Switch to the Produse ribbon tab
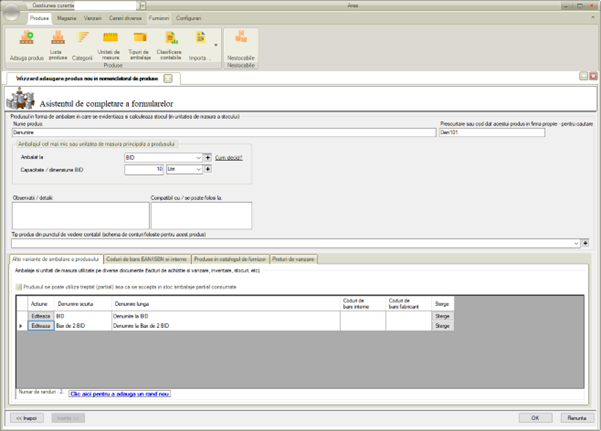The width and height of the screenshot is (601, 431). pos(39,18)
